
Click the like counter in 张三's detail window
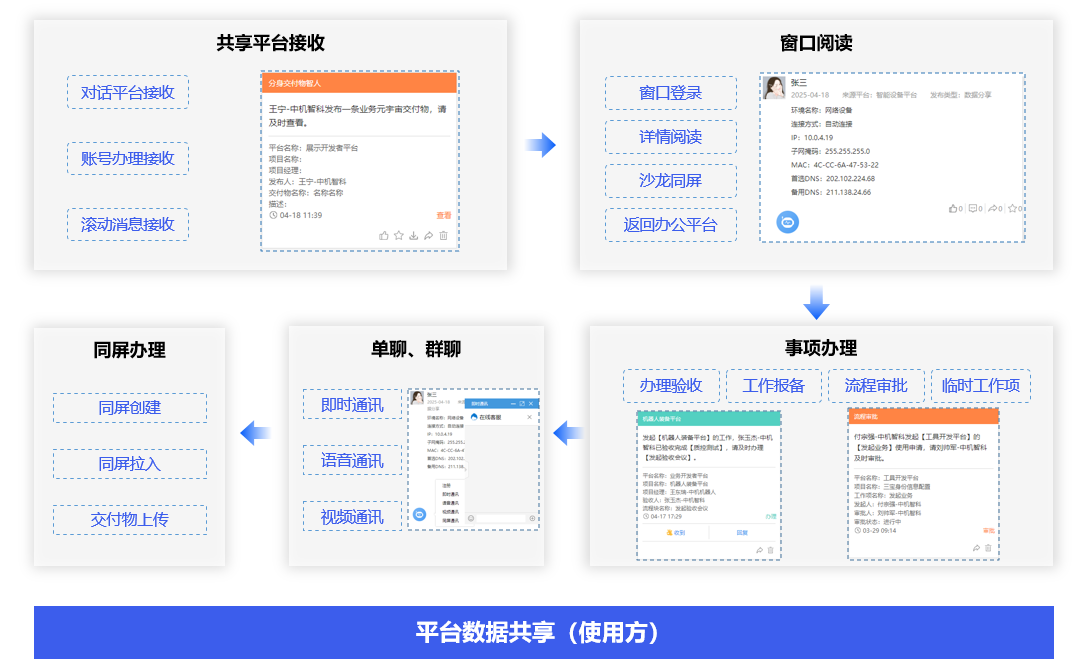(x=955, y=209)
